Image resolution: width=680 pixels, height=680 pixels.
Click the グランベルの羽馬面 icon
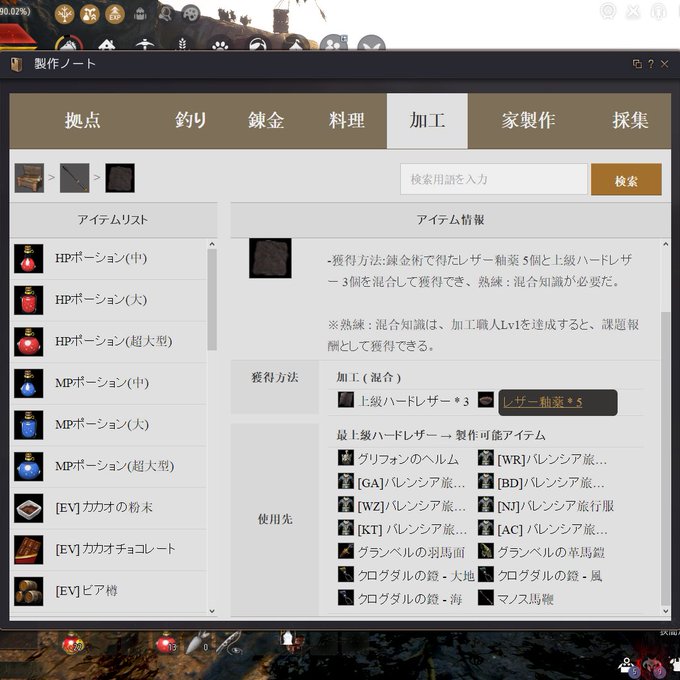(346, 551)
